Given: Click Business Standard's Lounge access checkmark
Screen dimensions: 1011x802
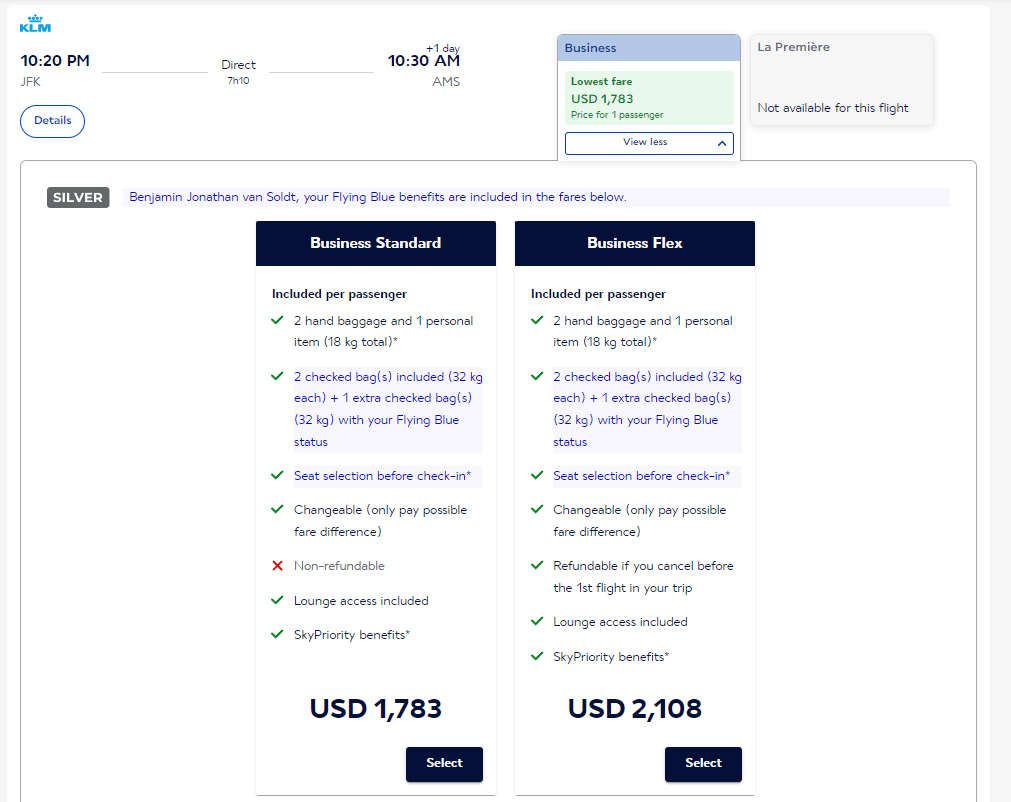Looking at the screenshot, I should coord(277,600).
